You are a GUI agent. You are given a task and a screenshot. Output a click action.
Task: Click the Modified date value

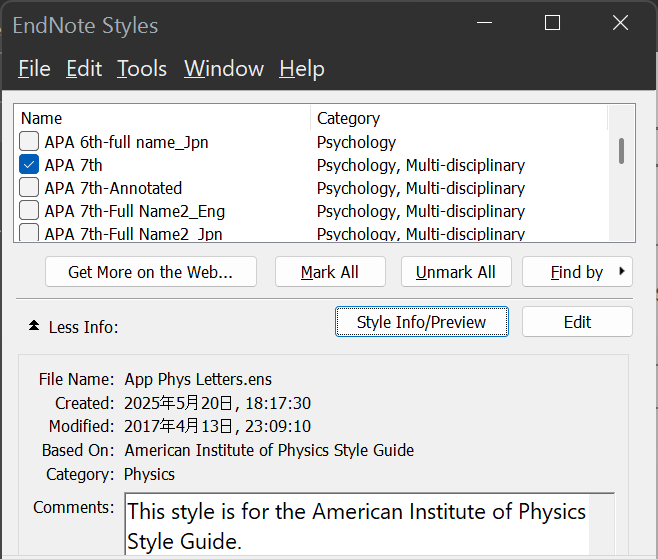pyautogui.click(x=217, y=426)
